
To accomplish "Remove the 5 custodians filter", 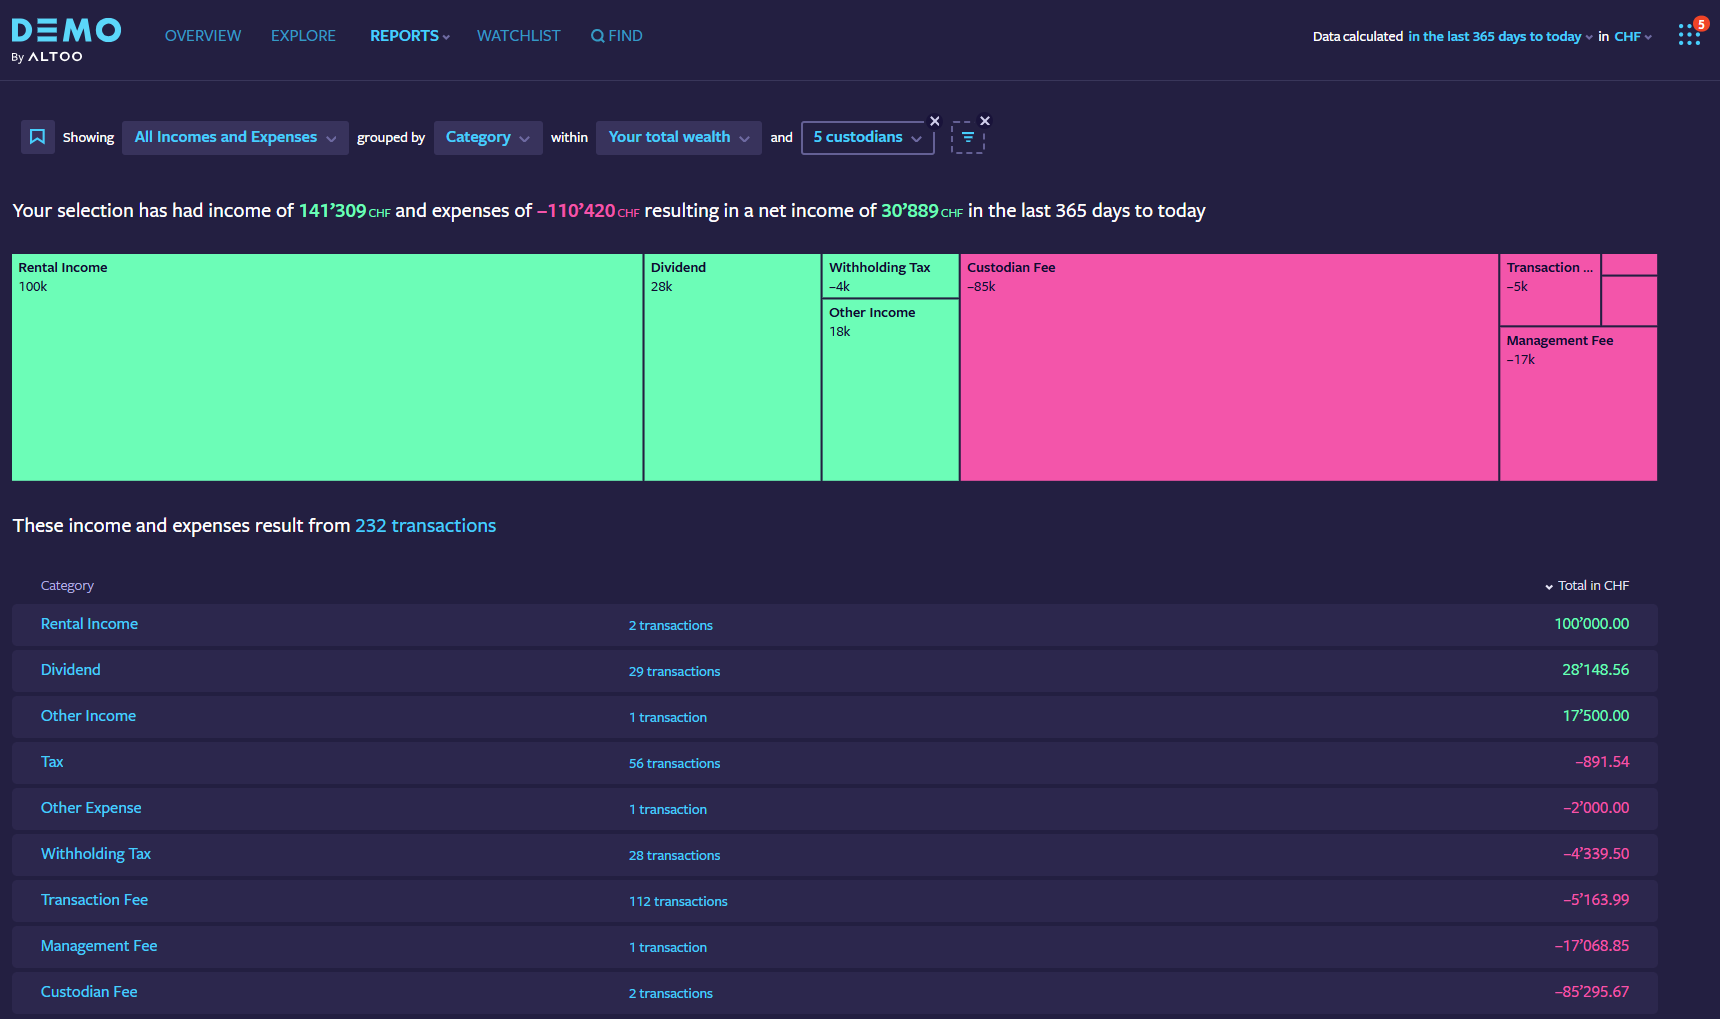I will [935, 121].
